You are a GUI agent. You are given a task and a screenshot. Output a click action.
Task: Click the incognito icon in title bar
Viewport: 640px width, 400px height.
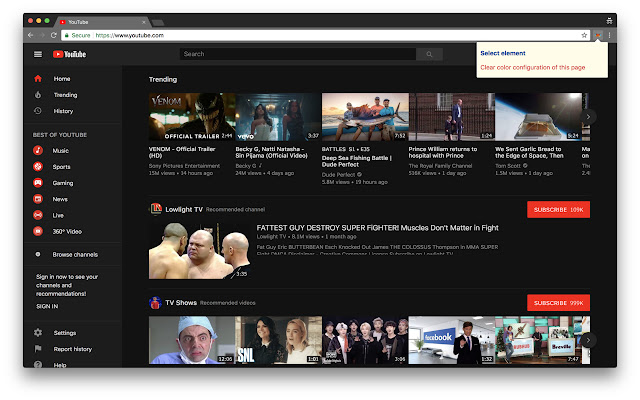(x=609, y=21)
